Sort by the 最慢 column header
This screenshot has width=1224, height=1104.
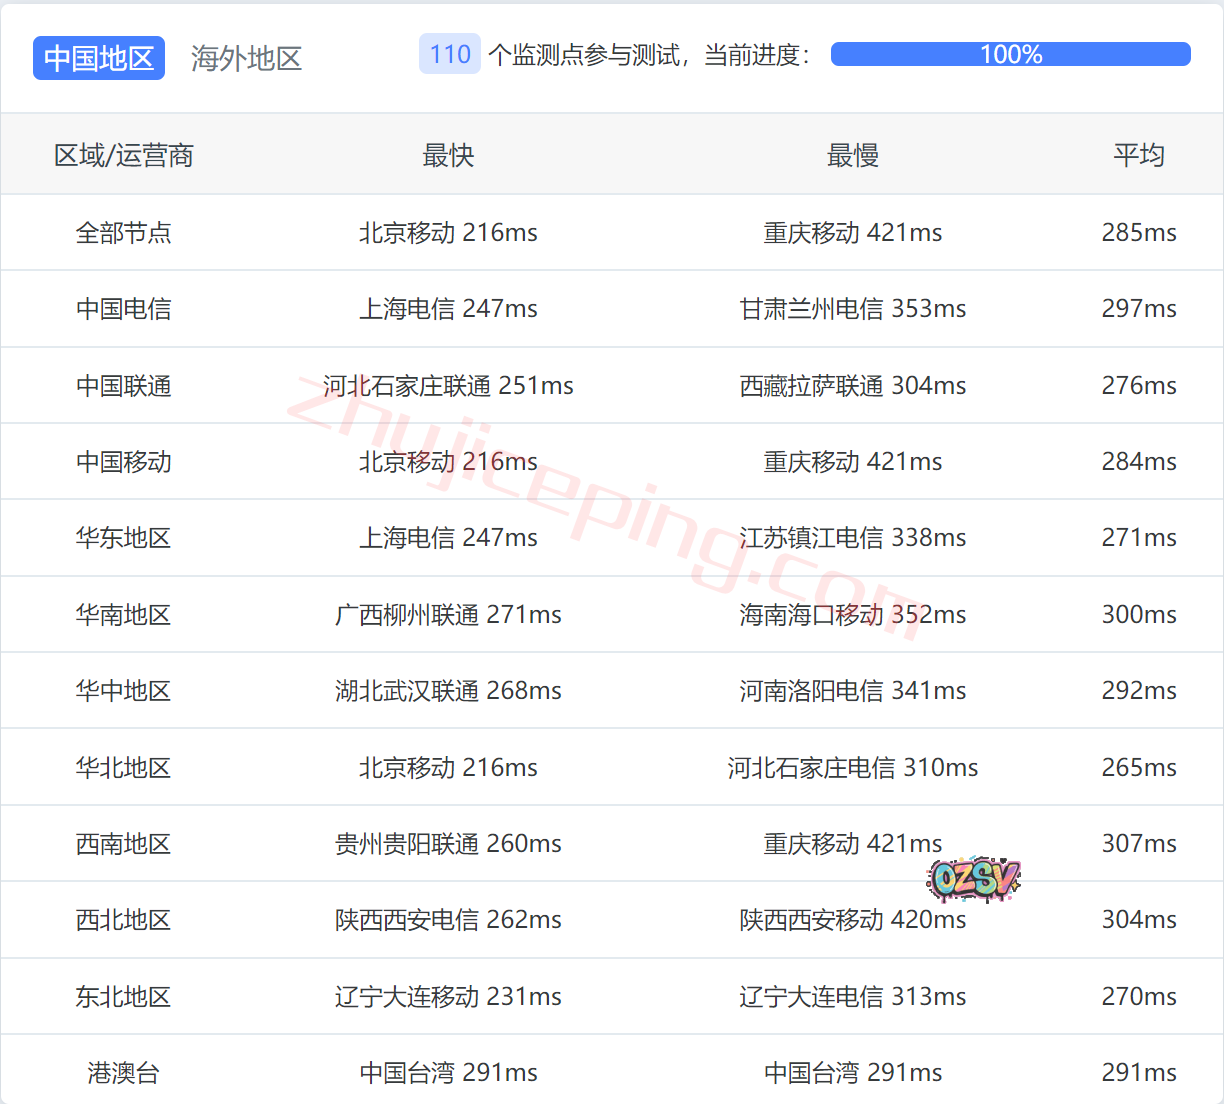[852, 155]
